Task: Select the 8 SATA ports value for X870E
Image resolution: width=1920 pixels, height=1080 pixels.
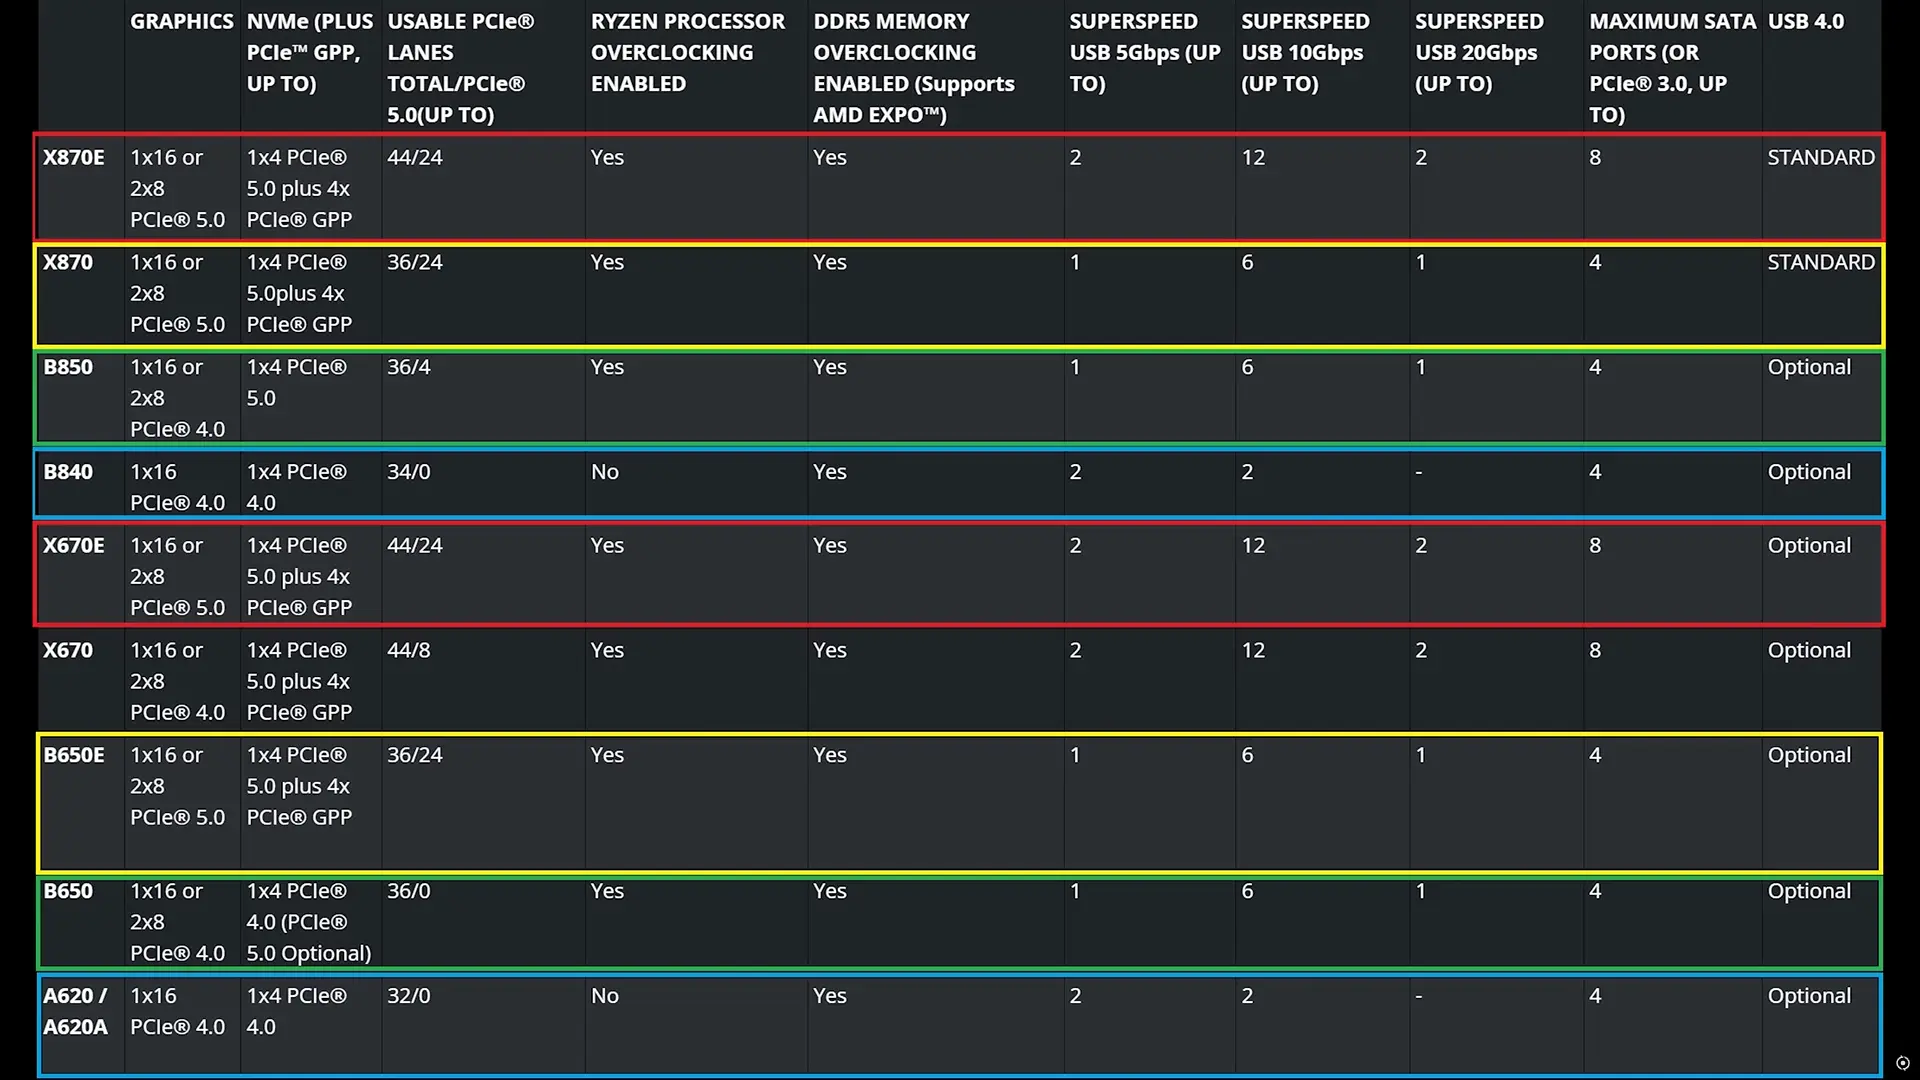Action: coord(1595,157)
